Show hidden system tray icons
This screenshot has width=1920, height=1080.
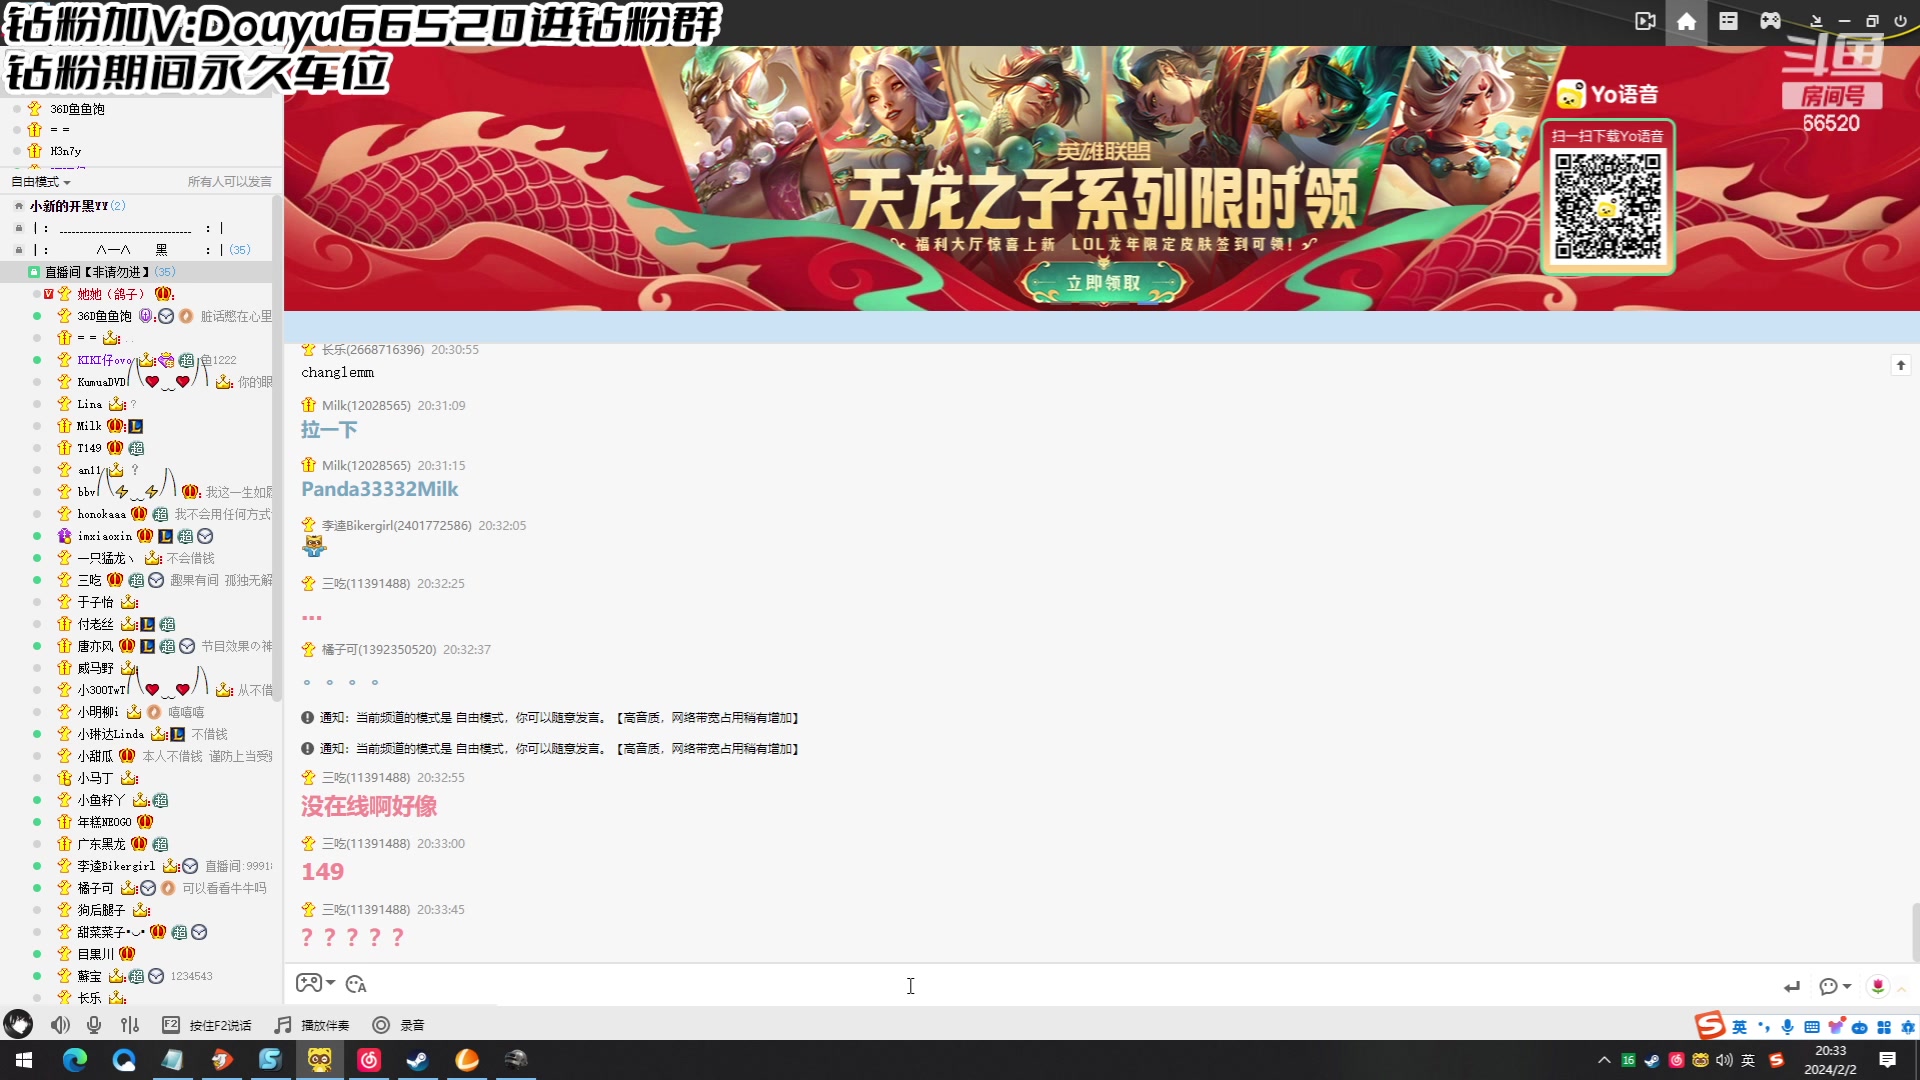click(x=1604, y=1060)
